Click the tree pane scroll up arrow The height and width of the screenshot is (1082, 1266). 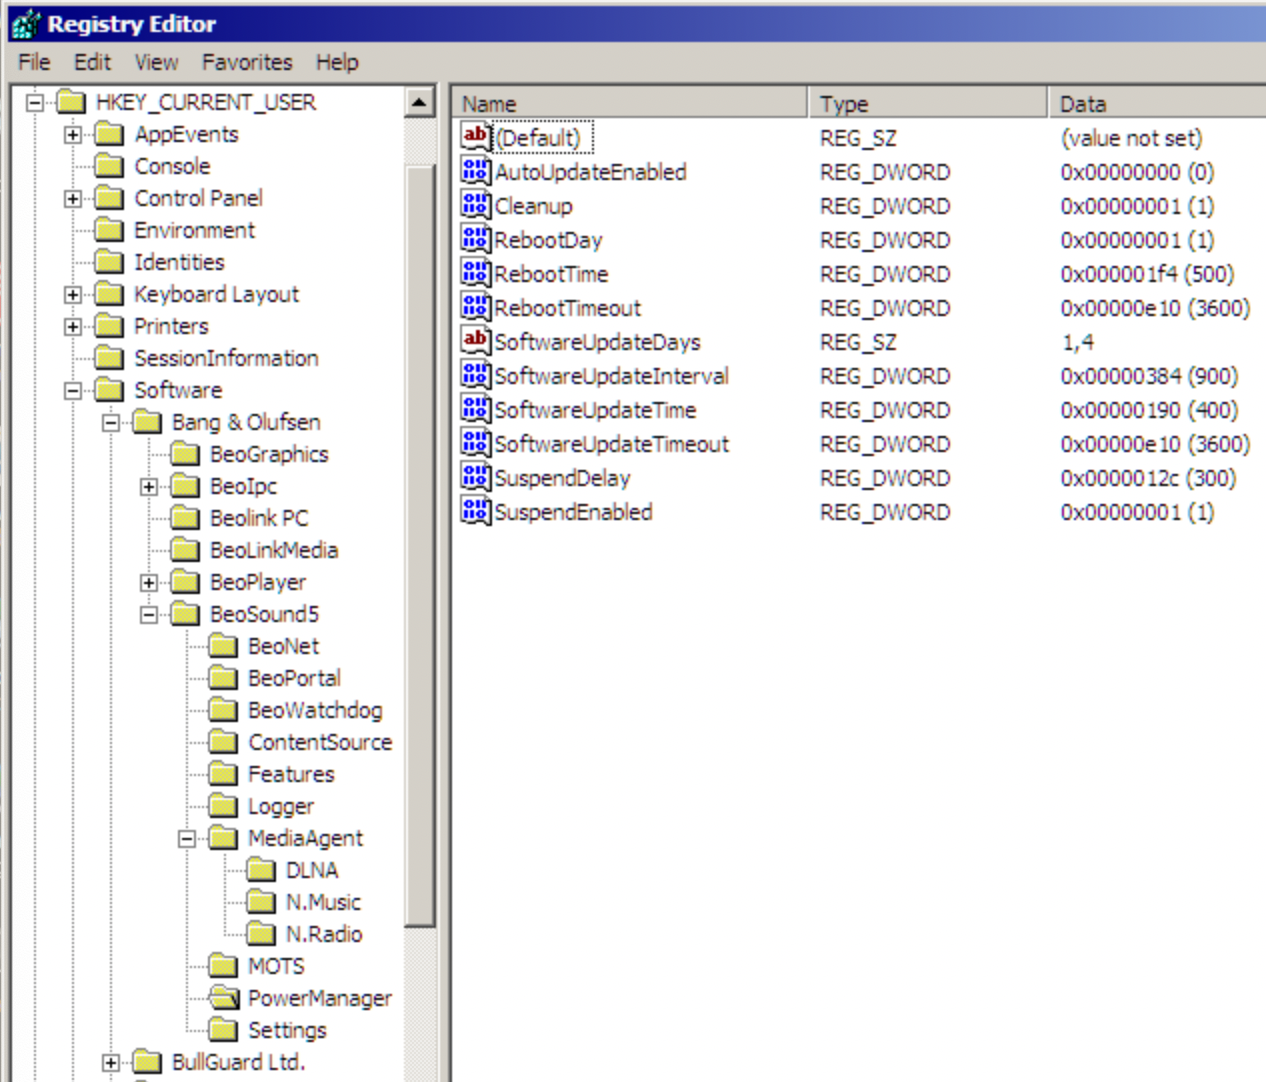tap(419, 102)
